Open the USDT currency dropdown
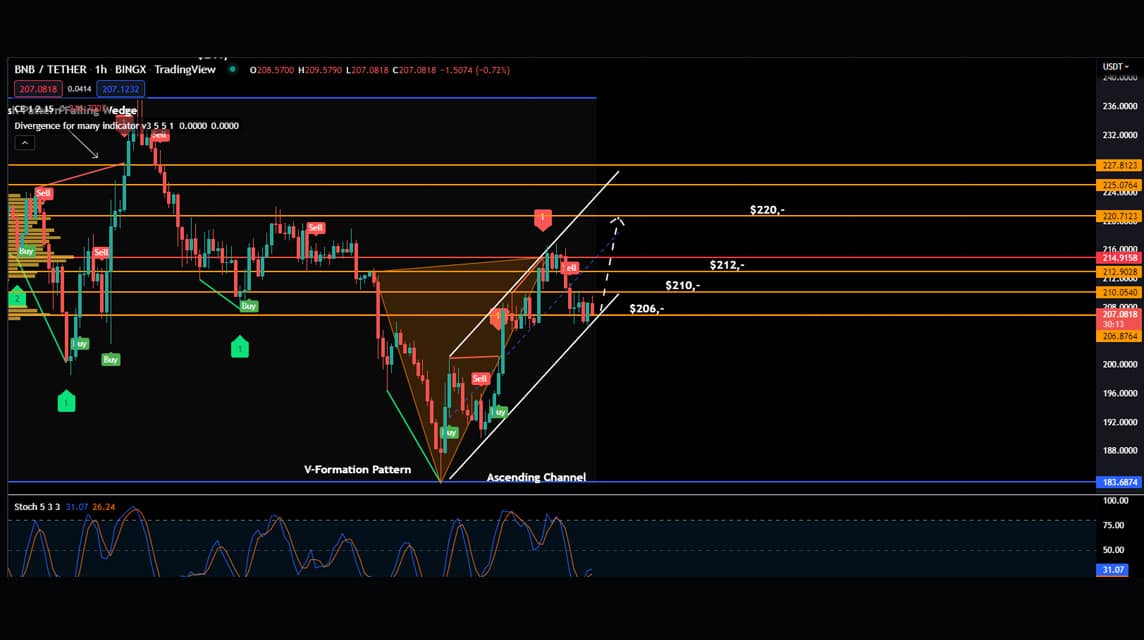Screen dimensions: 1144x640 [x=1116, y=66]
